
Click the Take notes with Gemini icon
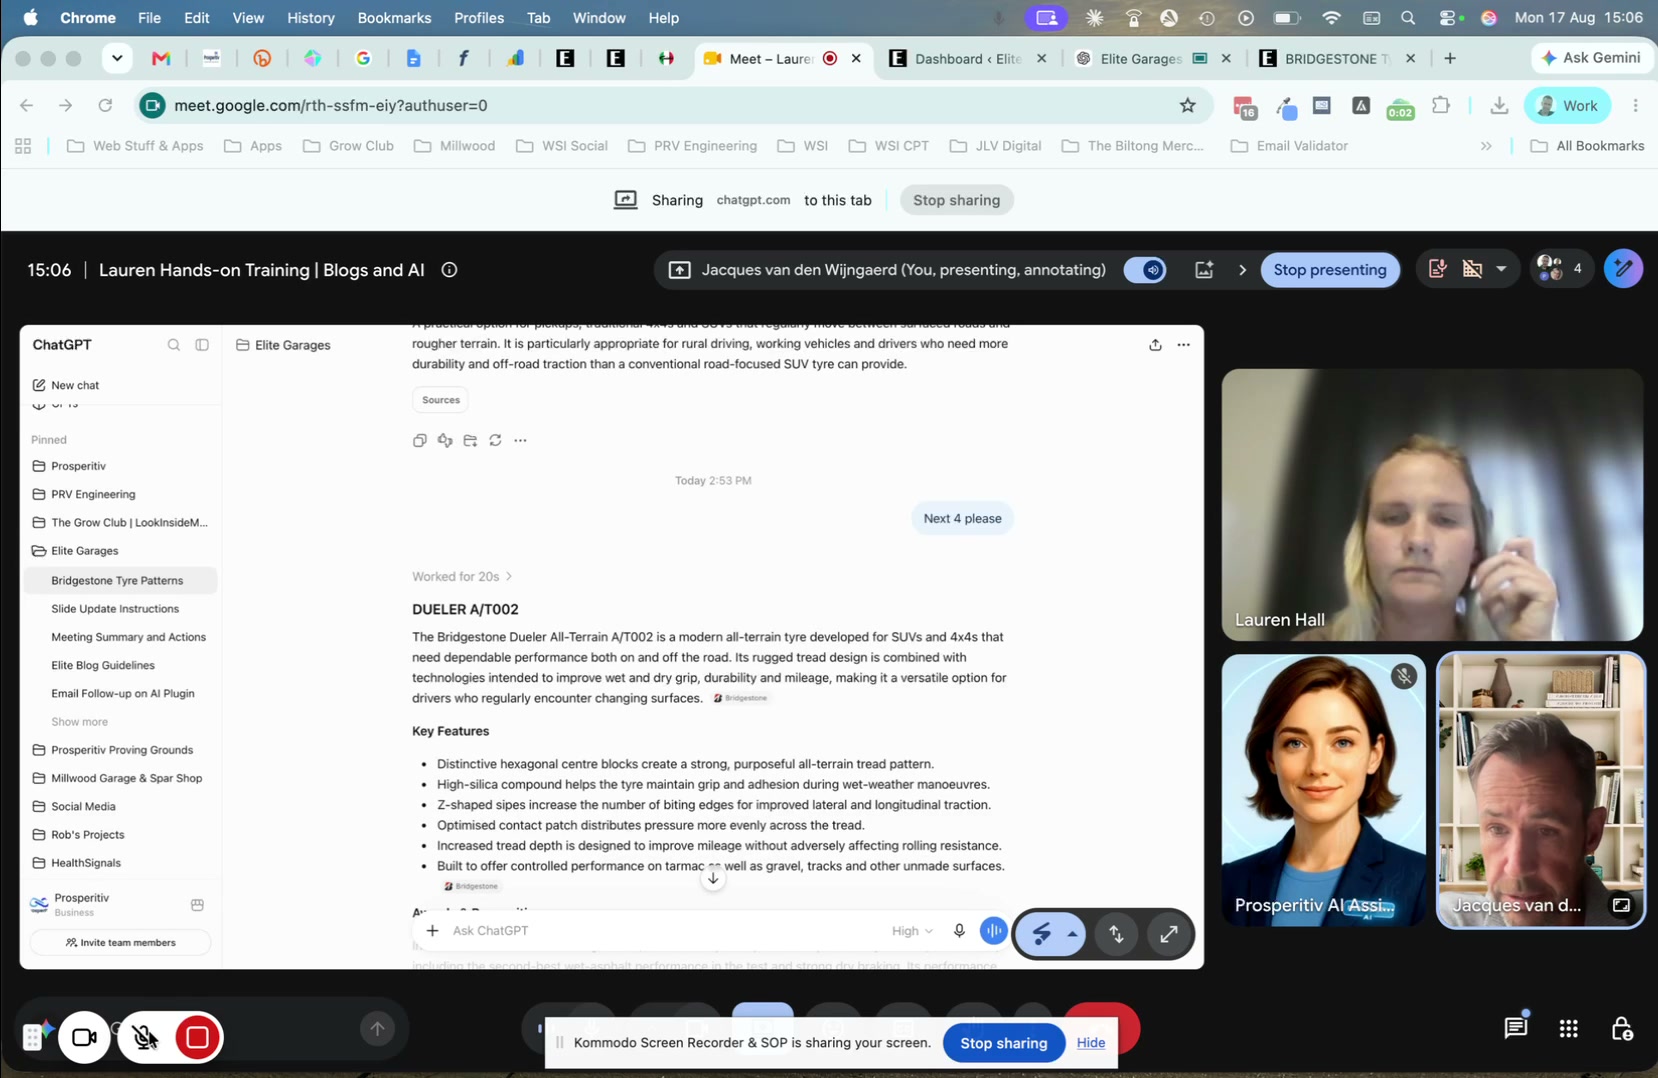(x=1437, y=269)
